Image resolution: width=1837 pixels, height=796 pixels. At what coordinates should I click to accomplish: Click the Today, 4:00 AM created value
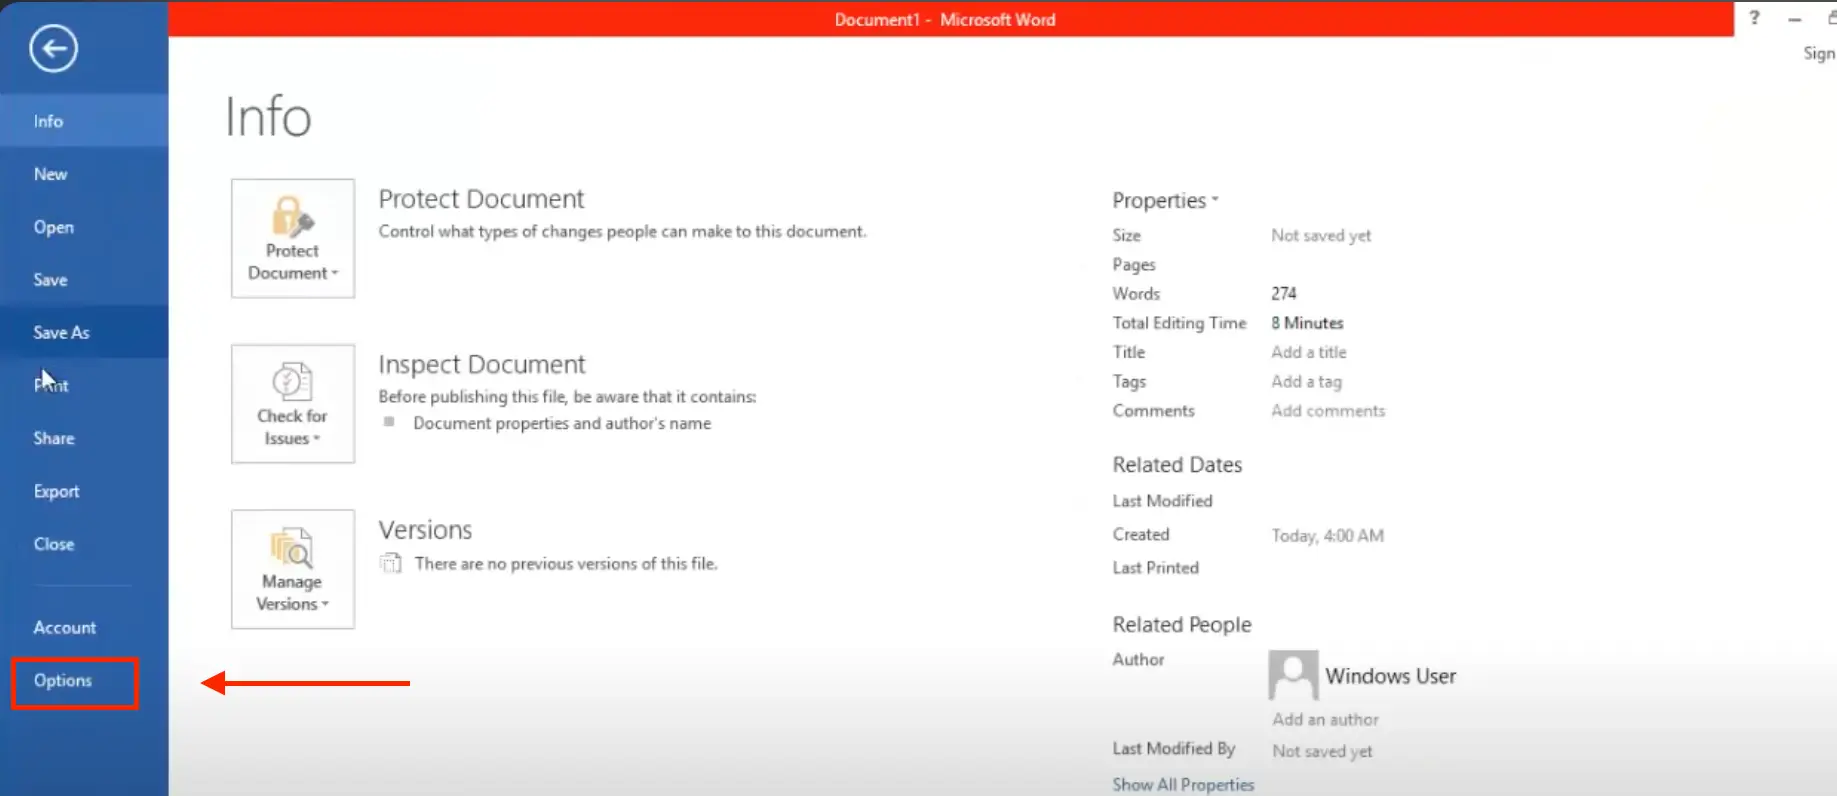point(1327,536)
